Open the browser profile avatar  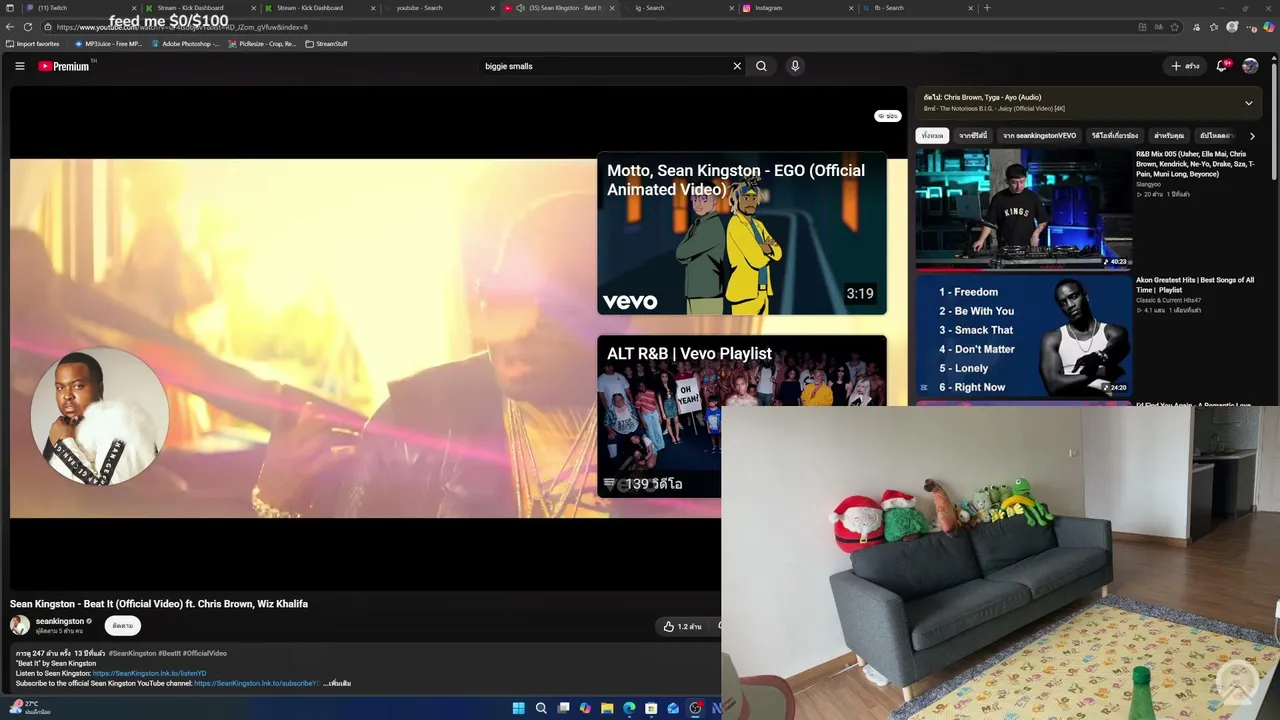(x=1232, y=27)
